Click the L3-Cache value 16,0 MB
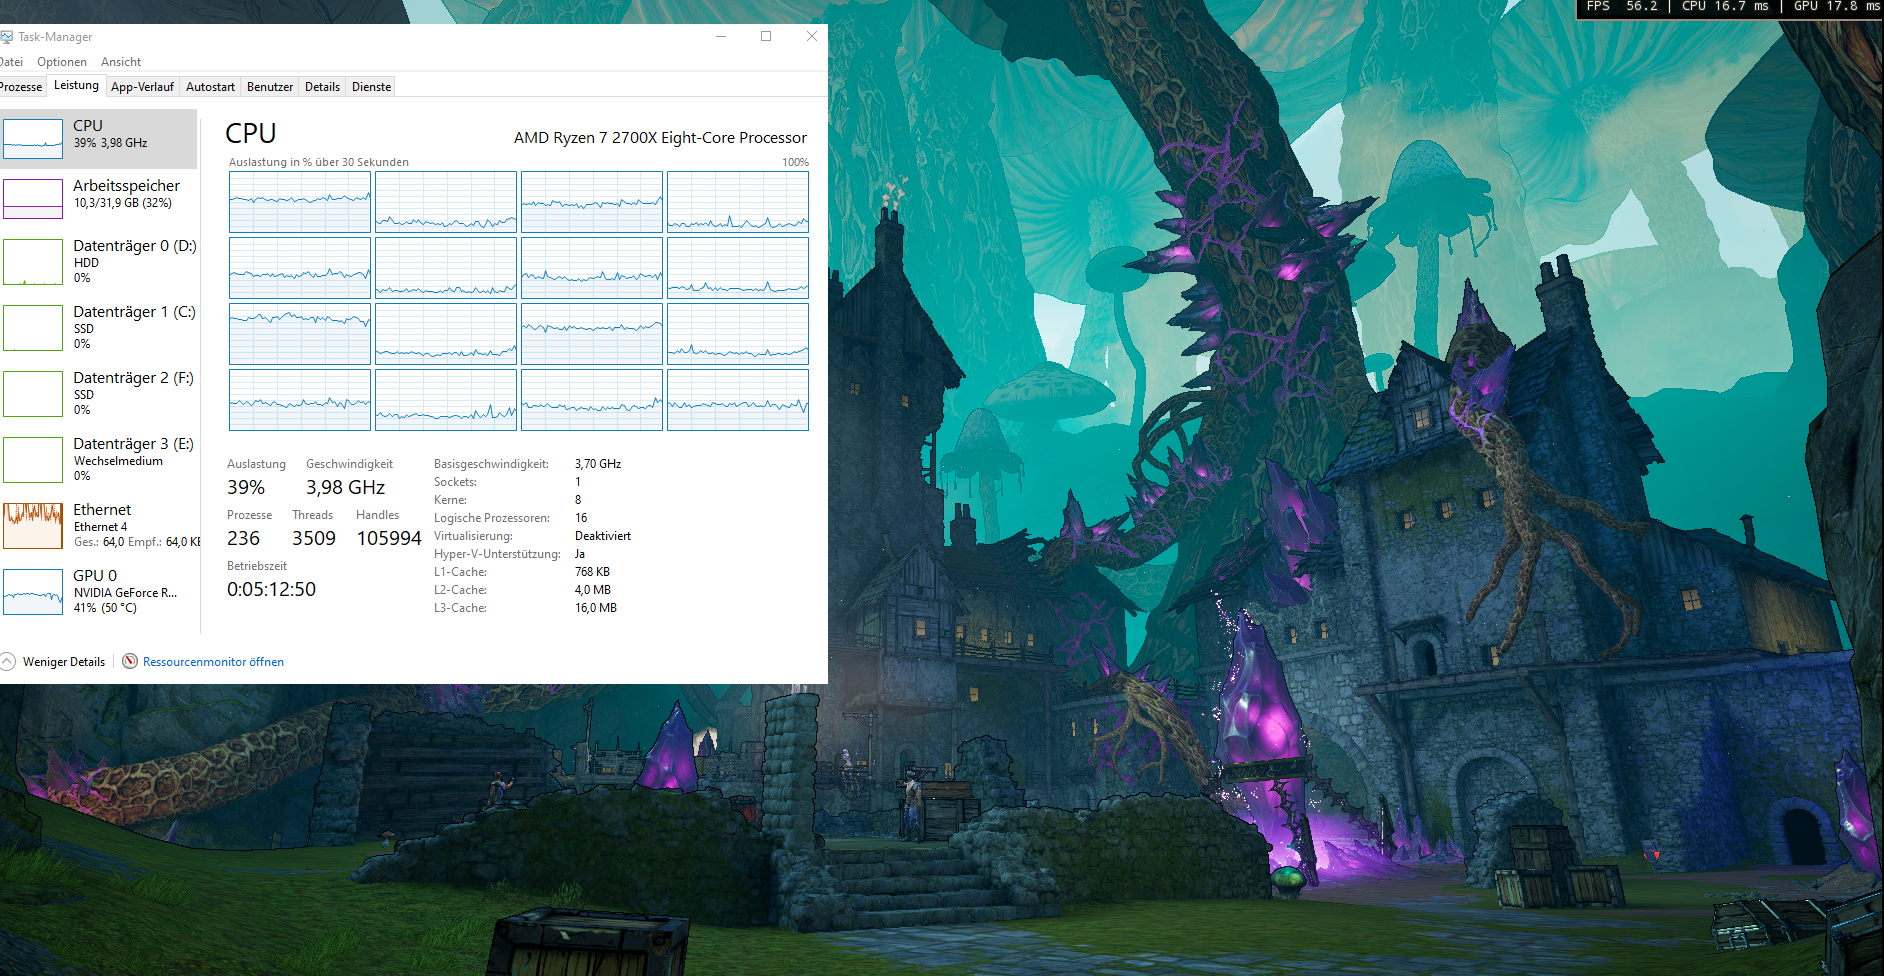1884x976 pixels. click(x=596, y=608)
